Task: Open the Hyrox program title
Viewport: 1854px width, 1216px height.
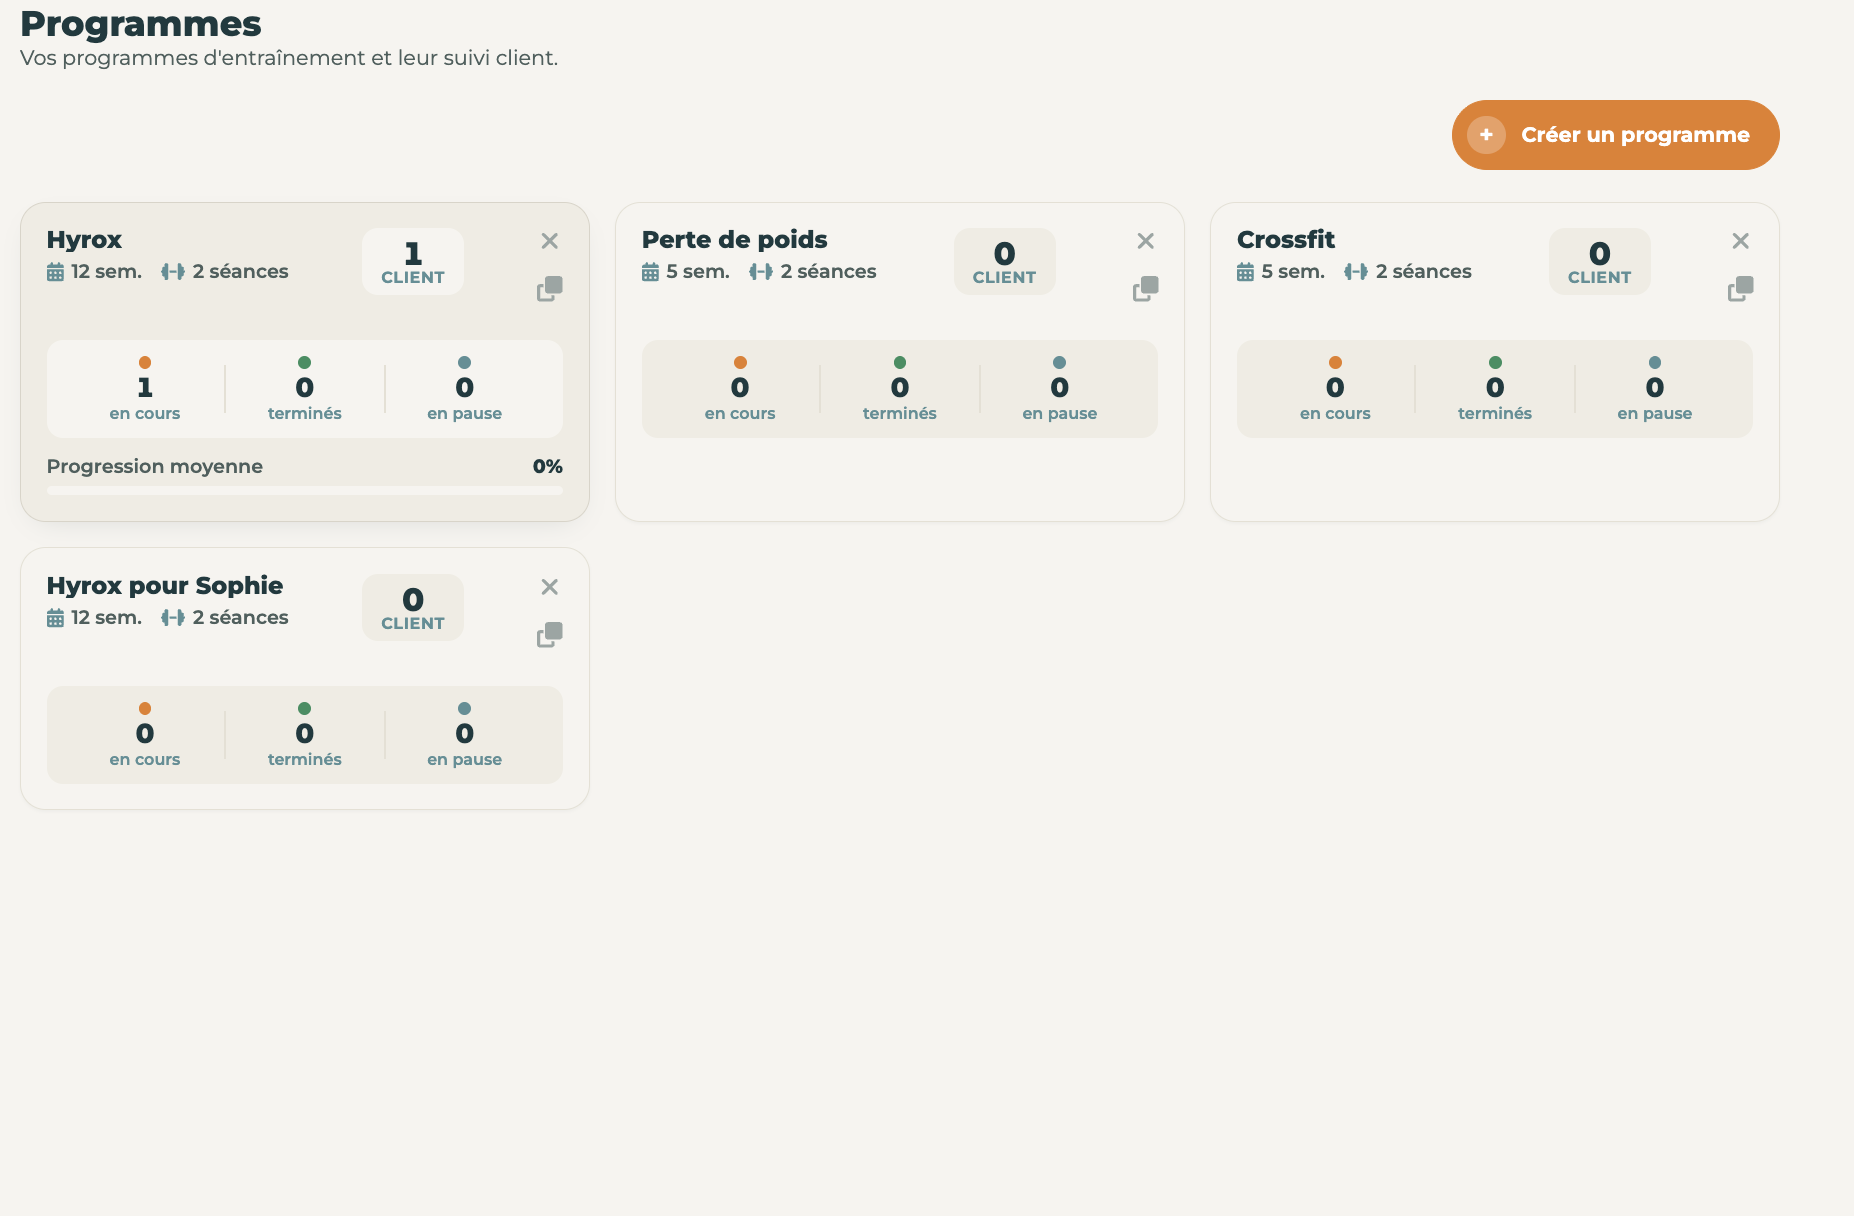Action: 84,240
